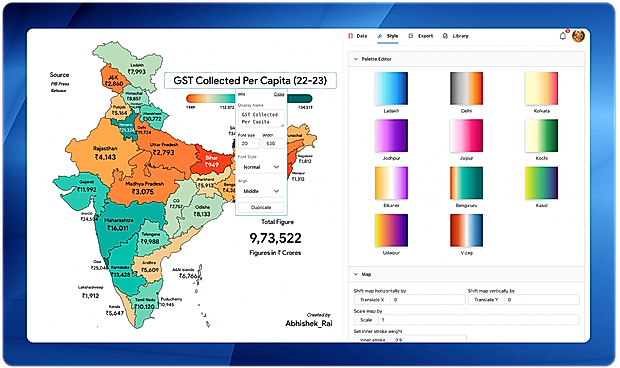Image resolution: width=620 pixels, height=368 pixels.
Task: Collapse the Map section
Action: pos(355,274)
